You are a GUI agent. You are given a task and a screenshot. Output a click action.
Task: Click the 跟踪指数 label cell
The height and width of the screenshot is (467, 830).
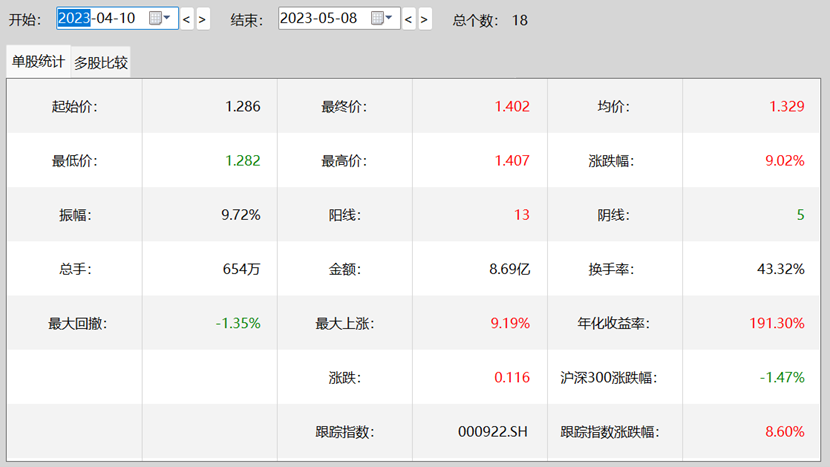point(345,432)
